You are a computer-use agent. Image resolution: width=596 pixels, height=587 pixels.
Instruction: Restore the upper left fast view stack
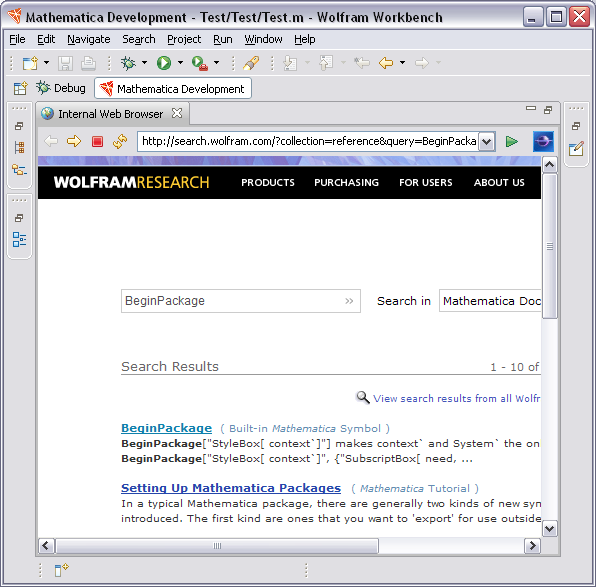pyautogui.click(x=19, y=126)
